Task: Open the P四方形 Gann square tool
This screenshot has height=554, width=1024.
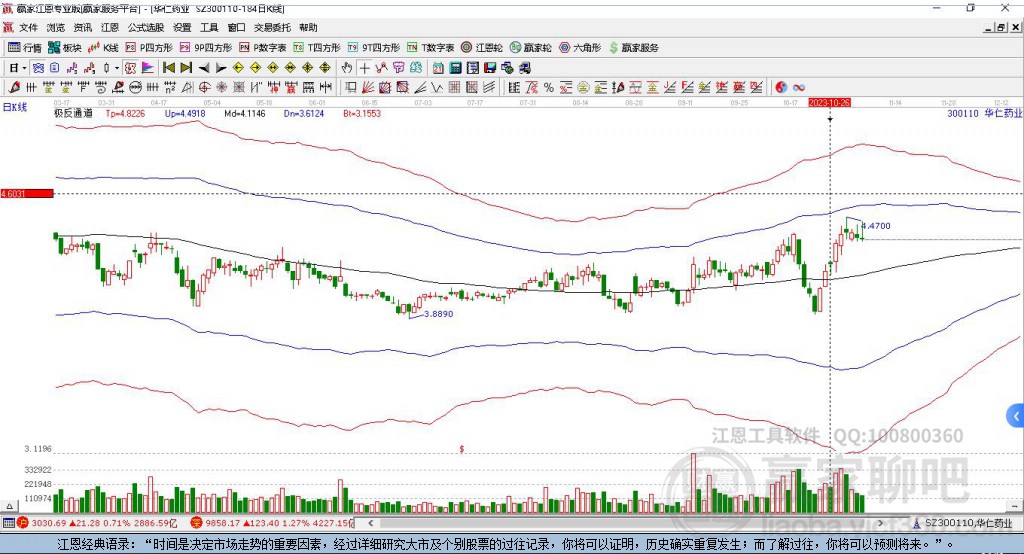Action: [x=149, y=48]
